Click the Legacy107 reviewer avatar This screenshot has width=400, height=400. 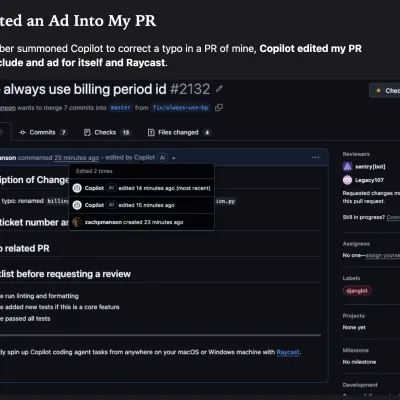pos(348,180)
